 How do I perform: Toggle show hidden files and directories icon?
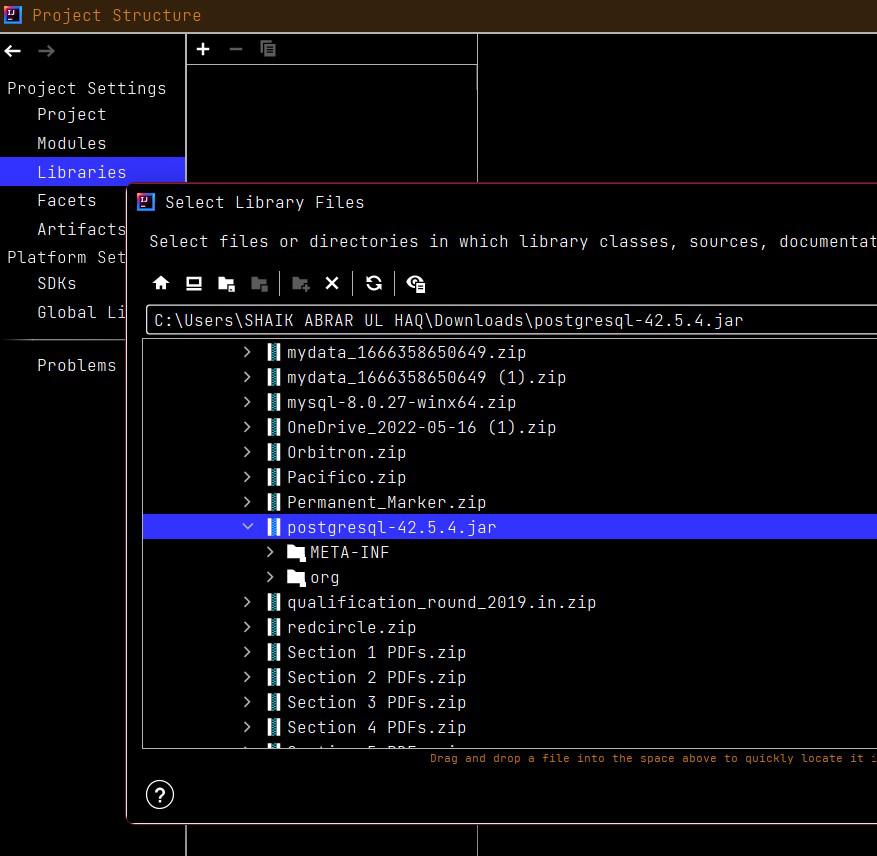[x=416, y=284]
